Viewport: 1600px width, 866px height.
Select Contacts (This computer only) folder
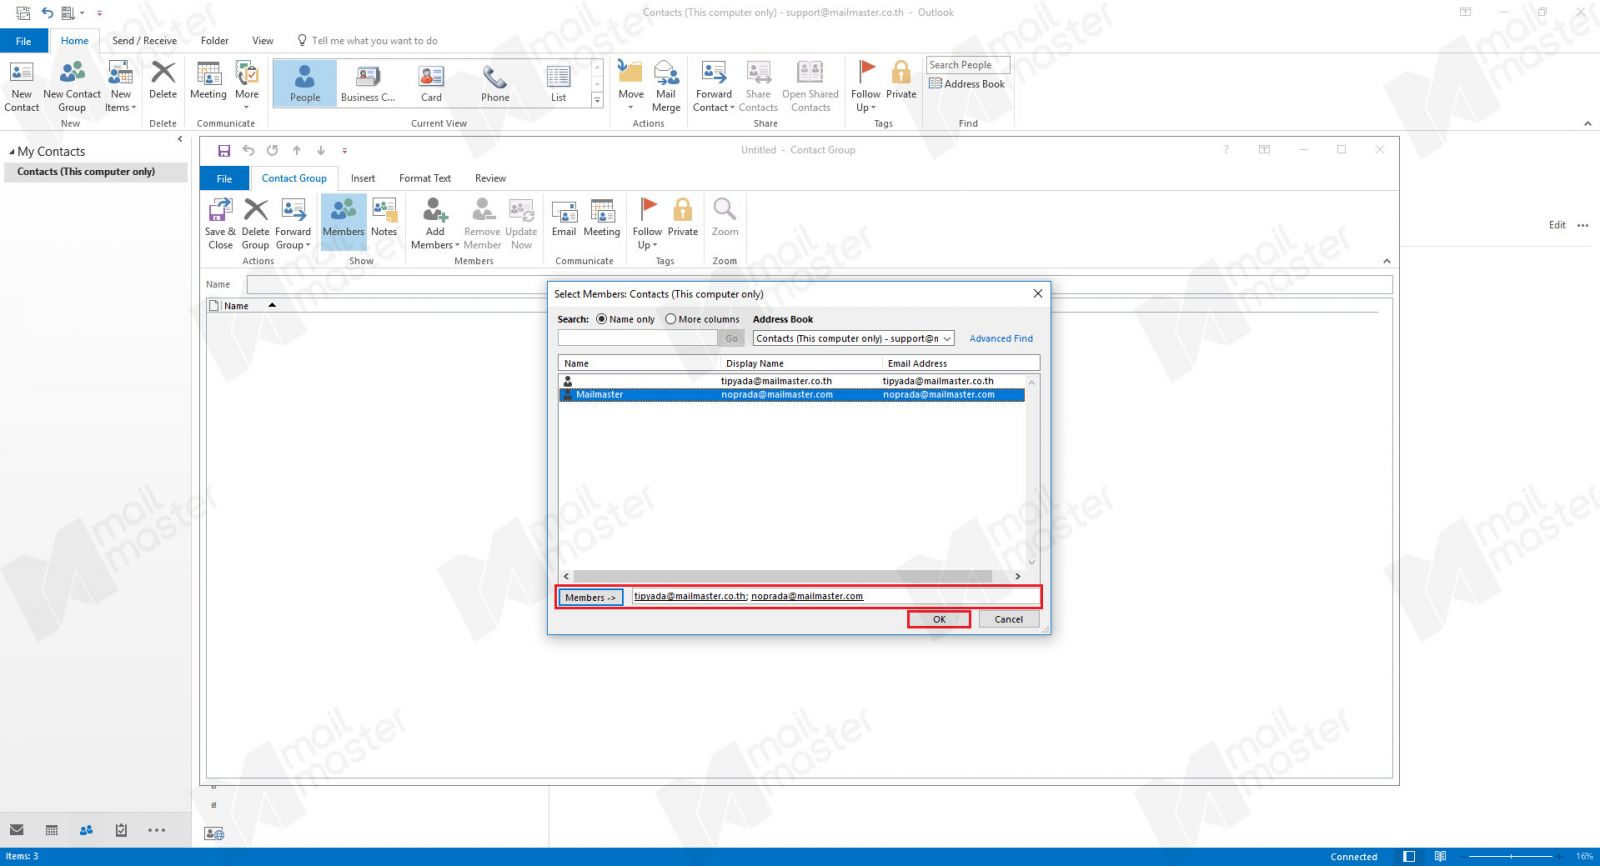pyautogui.click(x=94, y=172)
